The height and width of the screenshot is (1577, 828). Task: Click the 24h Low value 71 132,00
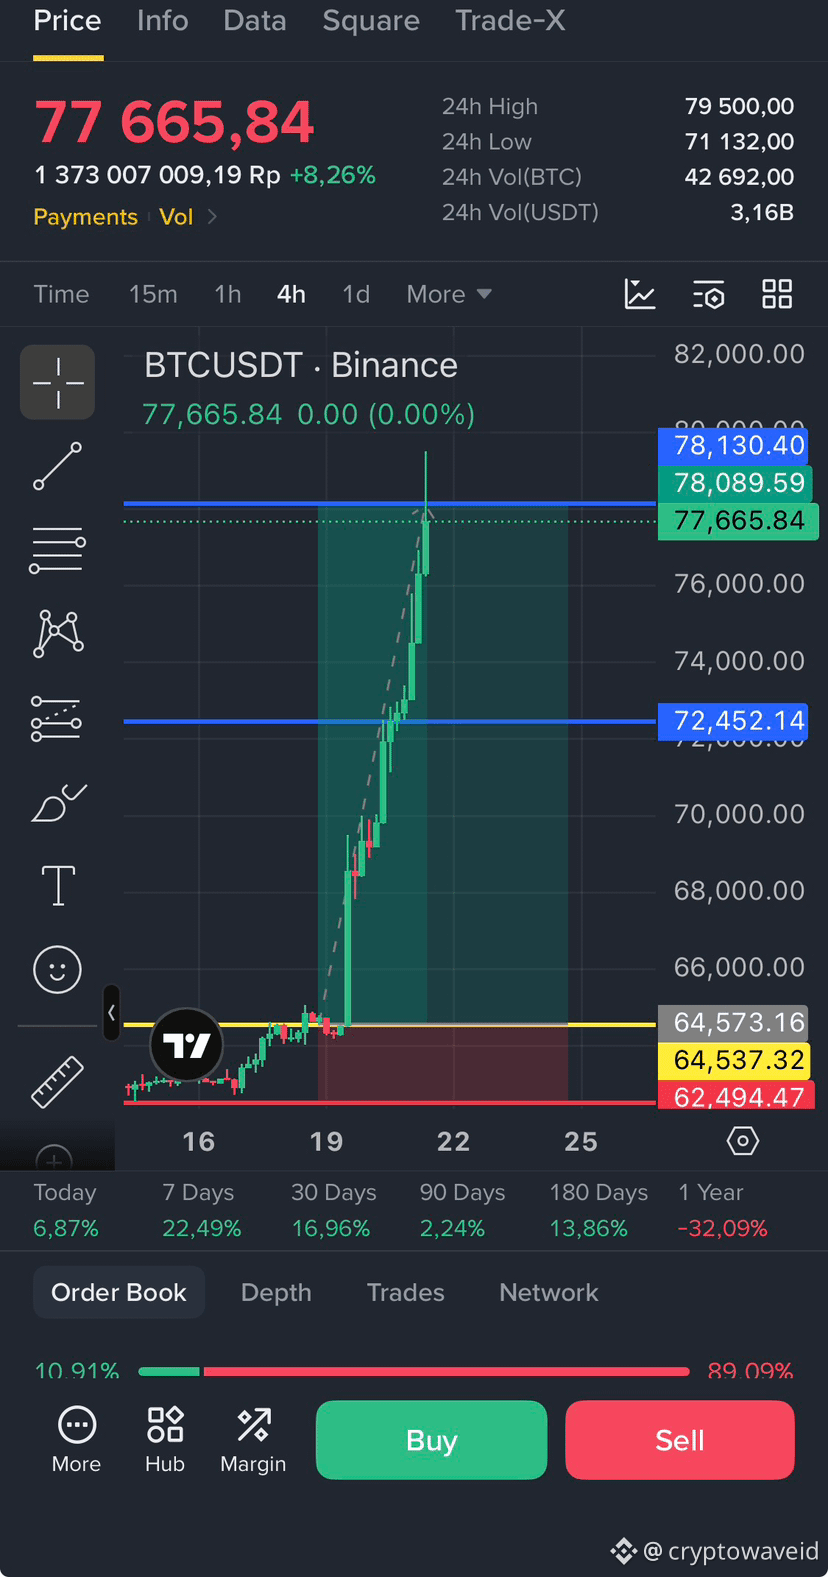pyautogui.click(x=739, y=141)
